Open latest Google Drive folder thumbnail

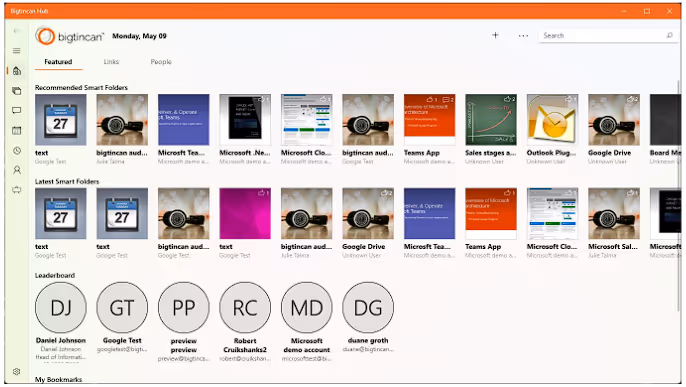click(x=368, y=213)
